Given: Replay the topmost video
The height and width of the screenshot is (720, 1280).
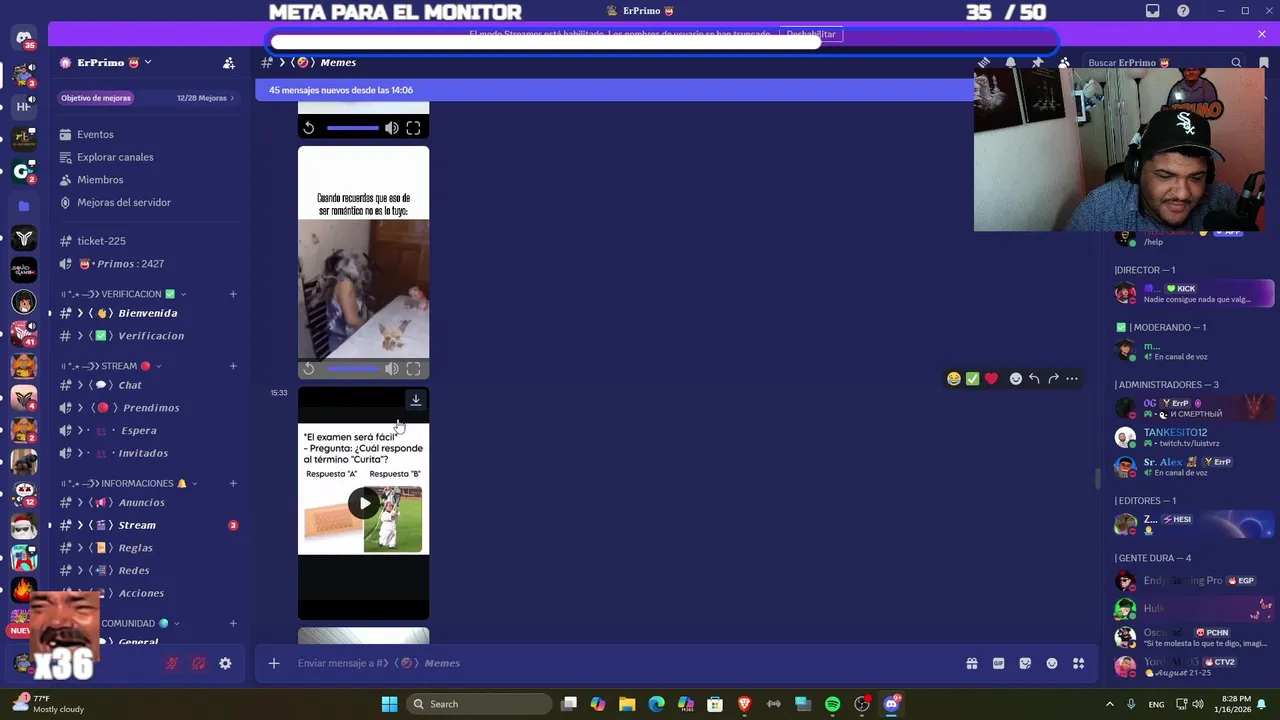Looking at the screenshot, I should pyautogui.click(x=309, y=128).
